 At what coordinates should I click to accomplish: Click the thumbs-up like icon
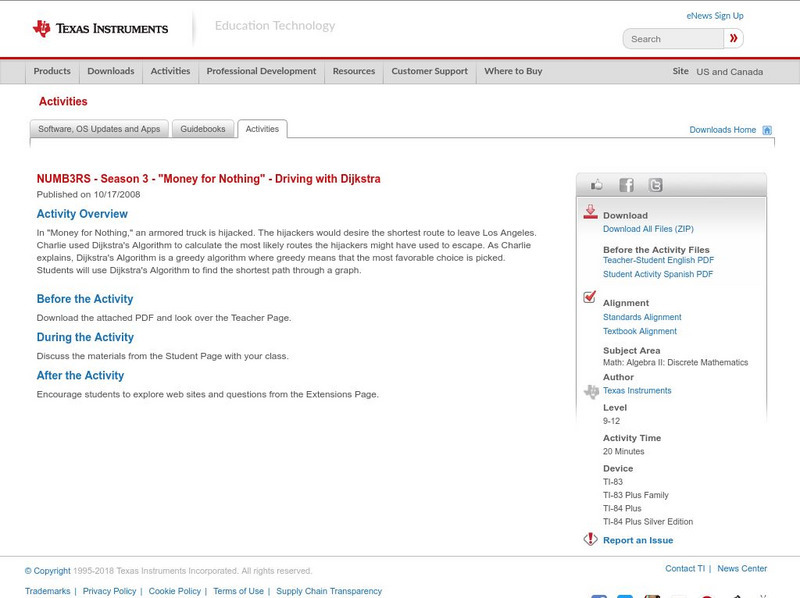pos(596,185)
